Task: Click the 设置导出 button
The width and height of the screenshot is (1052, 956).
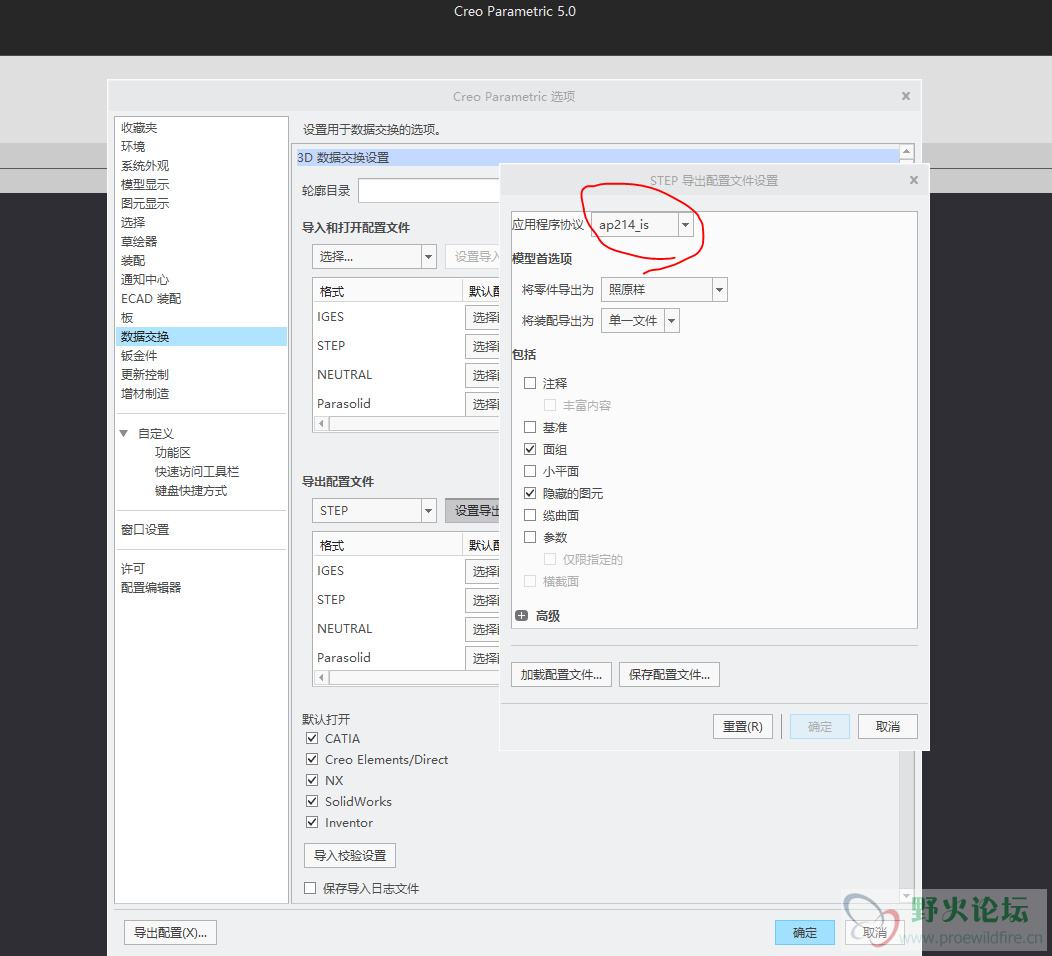Action: [x=472, y=511]
